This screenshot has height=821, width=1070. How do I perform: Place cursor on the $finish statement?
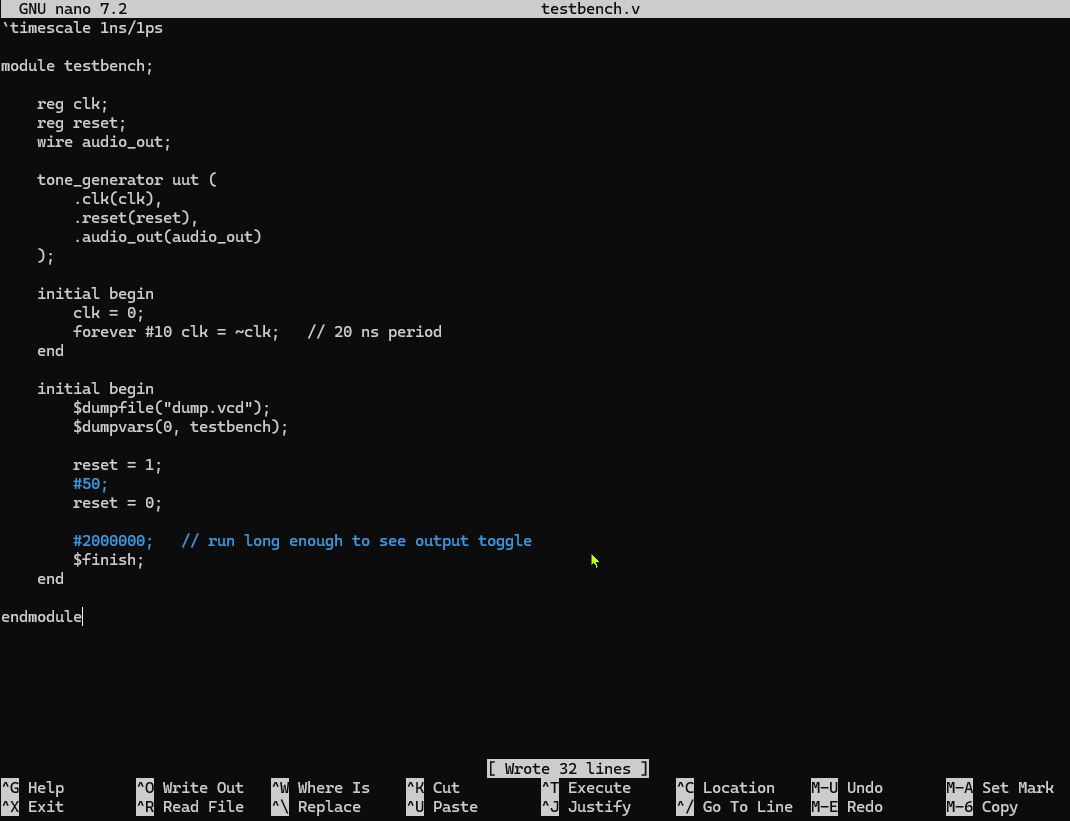[108, 560]
